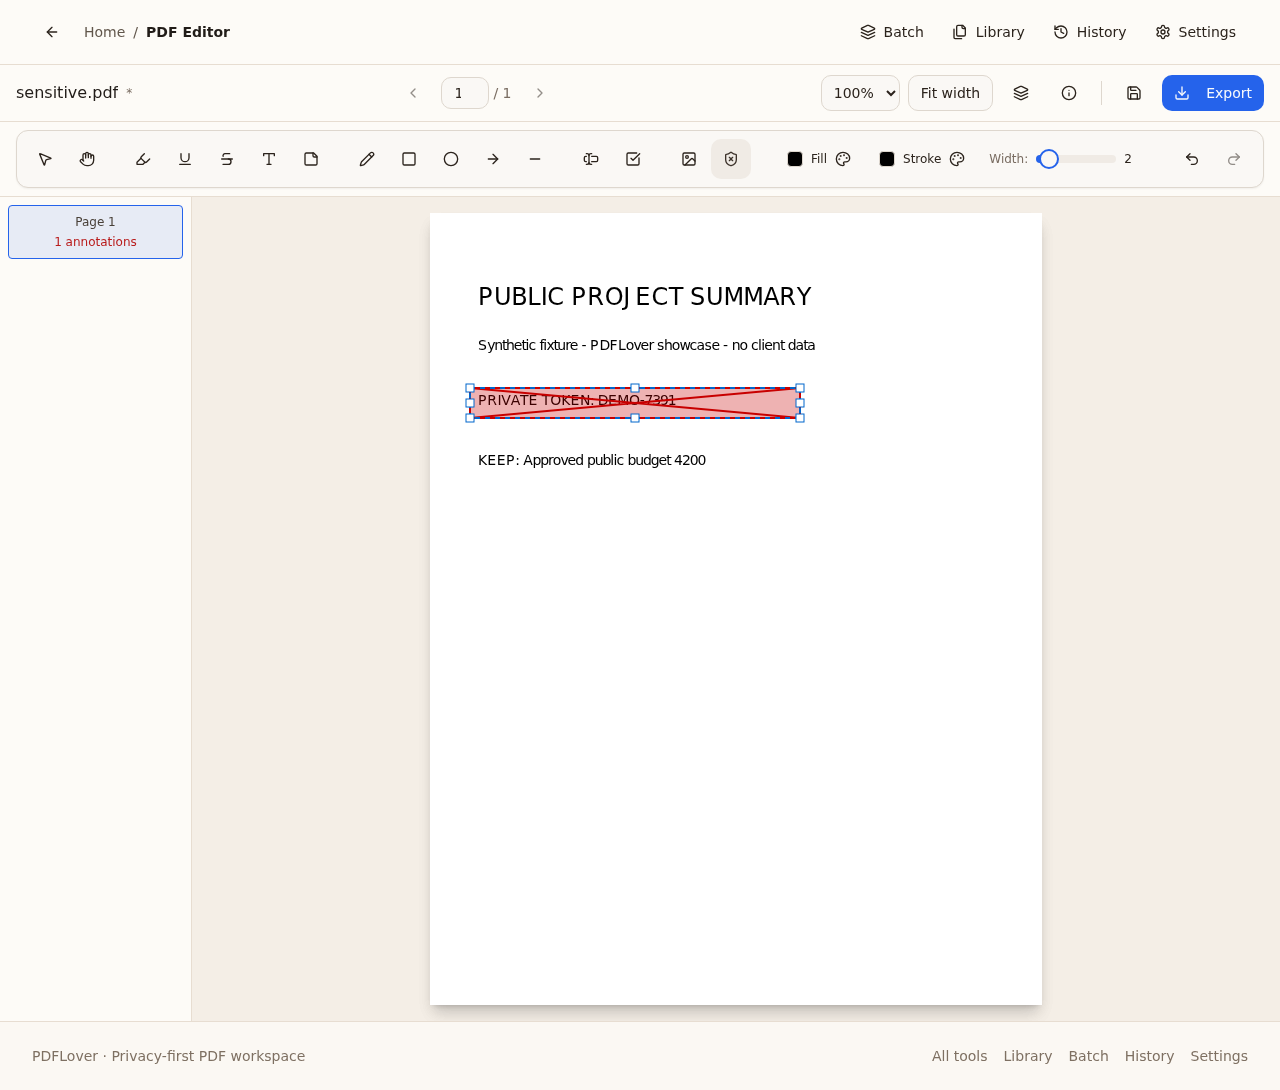Go back using the left arrow icon
This screenshot has width=1280, height=1090.
point(52,32)
